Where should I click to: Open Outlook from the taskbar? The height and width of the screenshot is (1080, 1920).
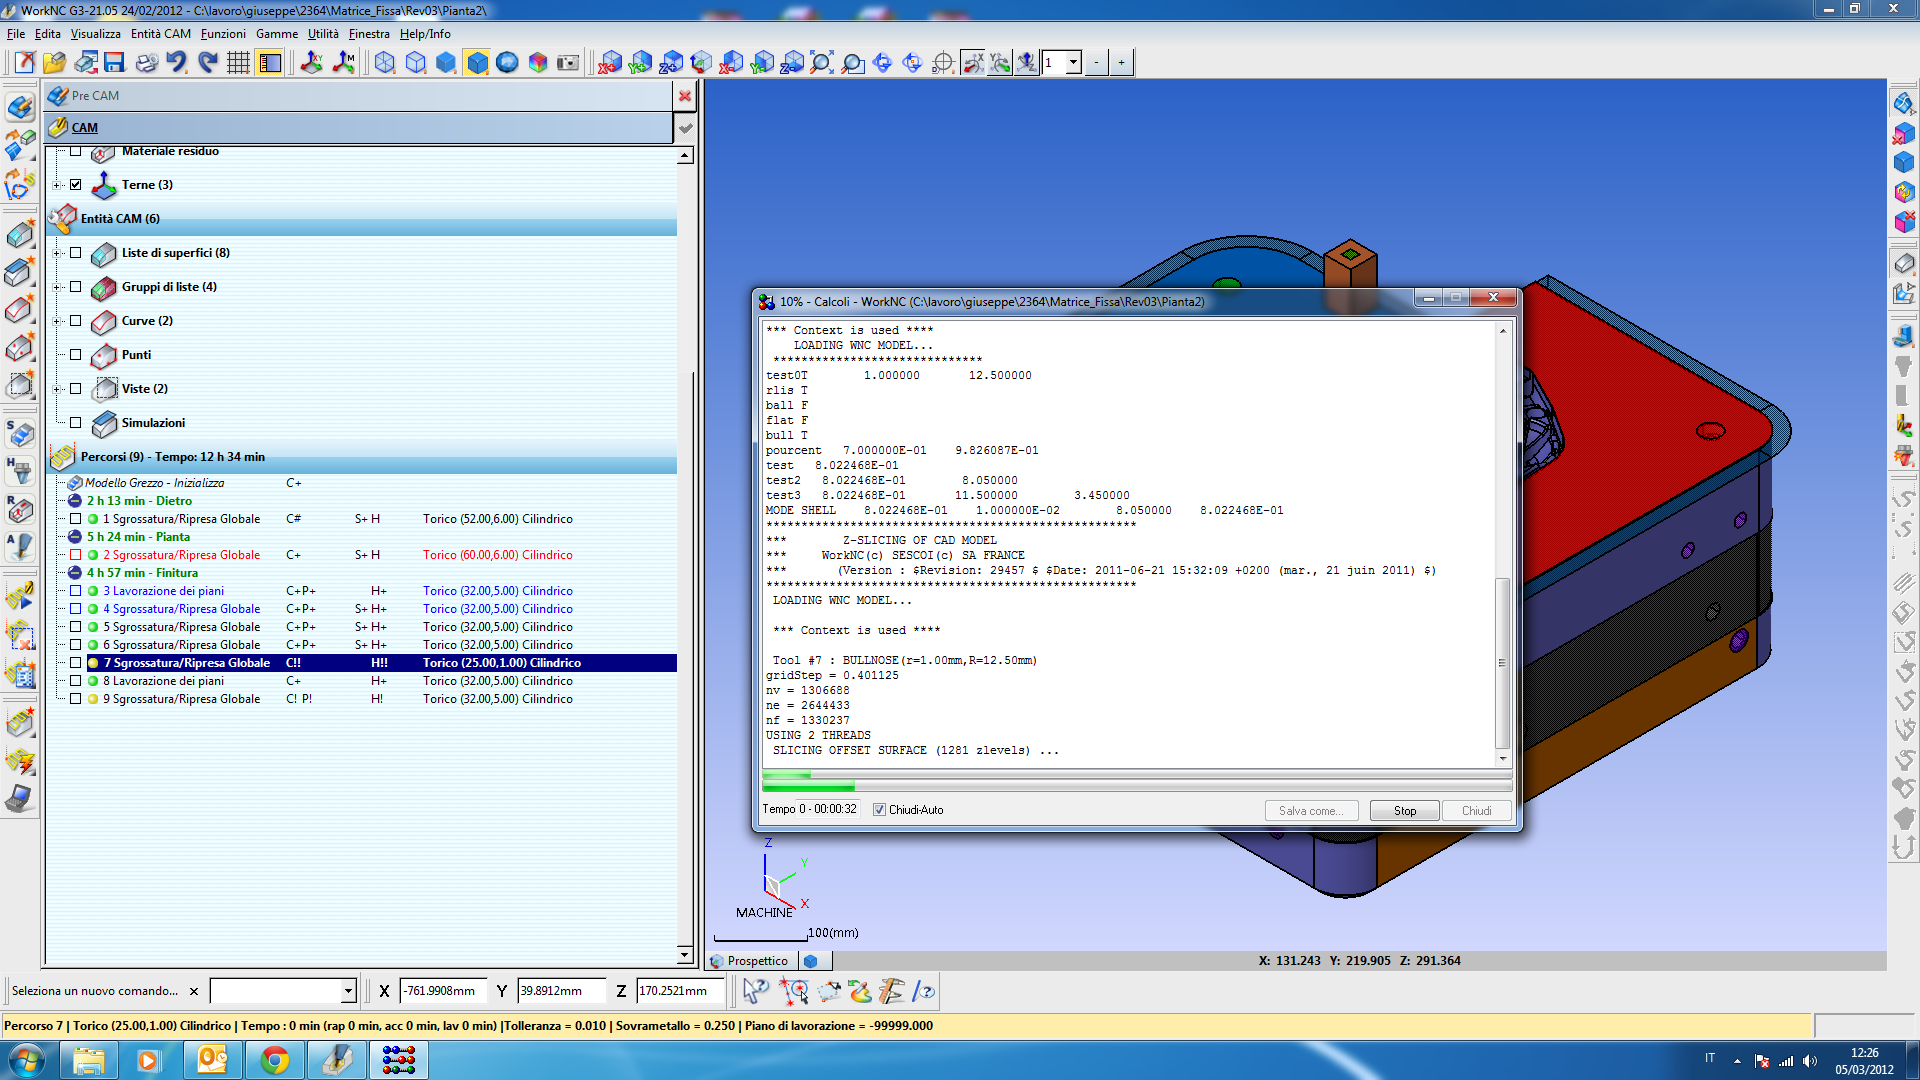pos(212,1060)
